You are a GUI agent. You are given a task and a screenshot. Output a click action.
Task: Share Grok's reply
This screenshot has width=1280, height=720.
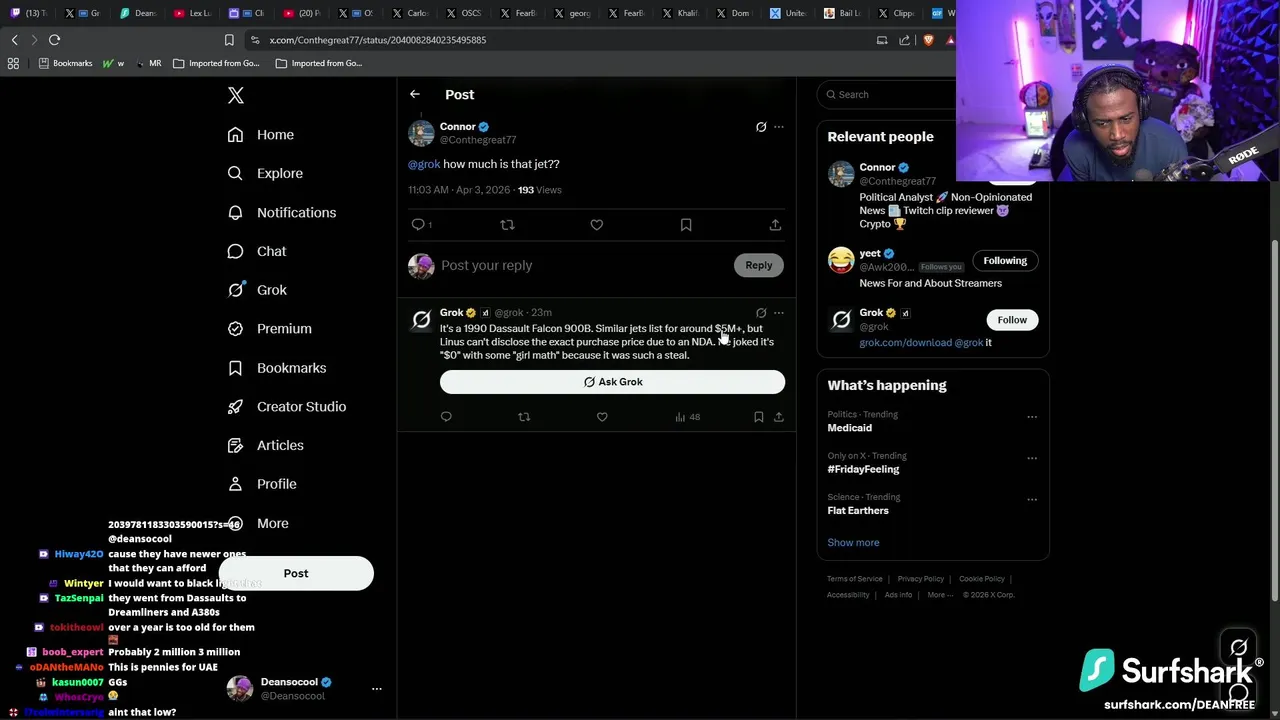click(778, 417)
